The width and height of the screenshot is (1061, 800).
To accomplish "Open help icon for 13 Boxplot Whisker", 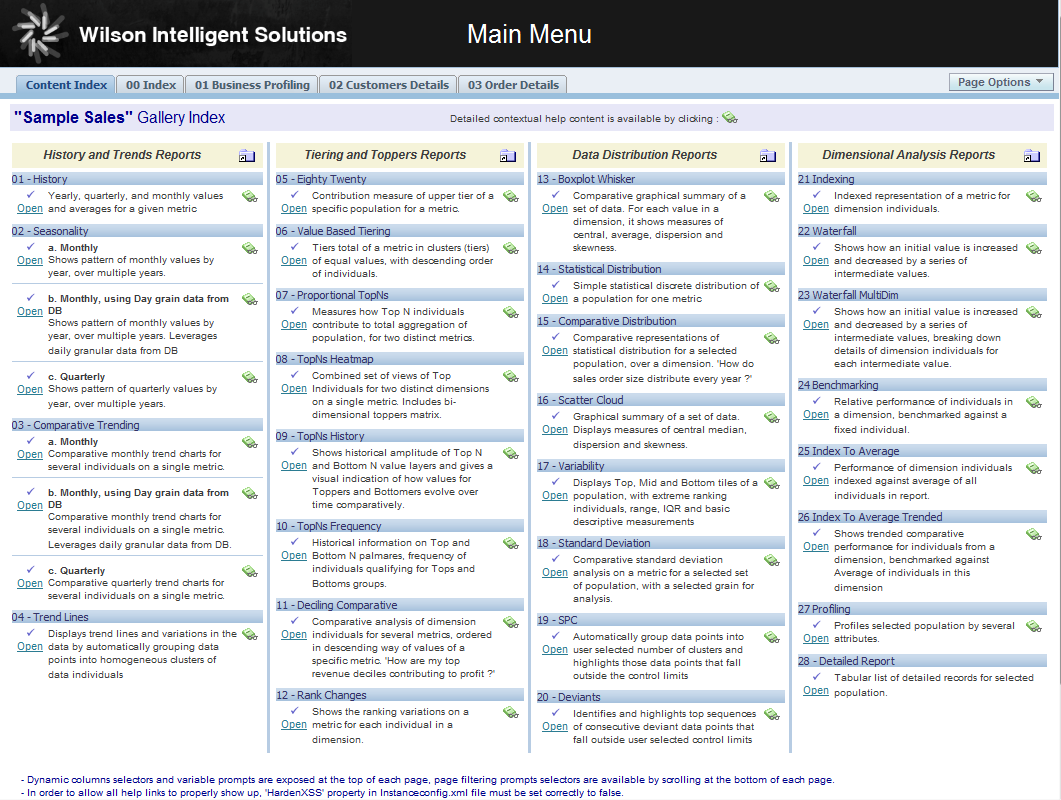I will (771, 197).
